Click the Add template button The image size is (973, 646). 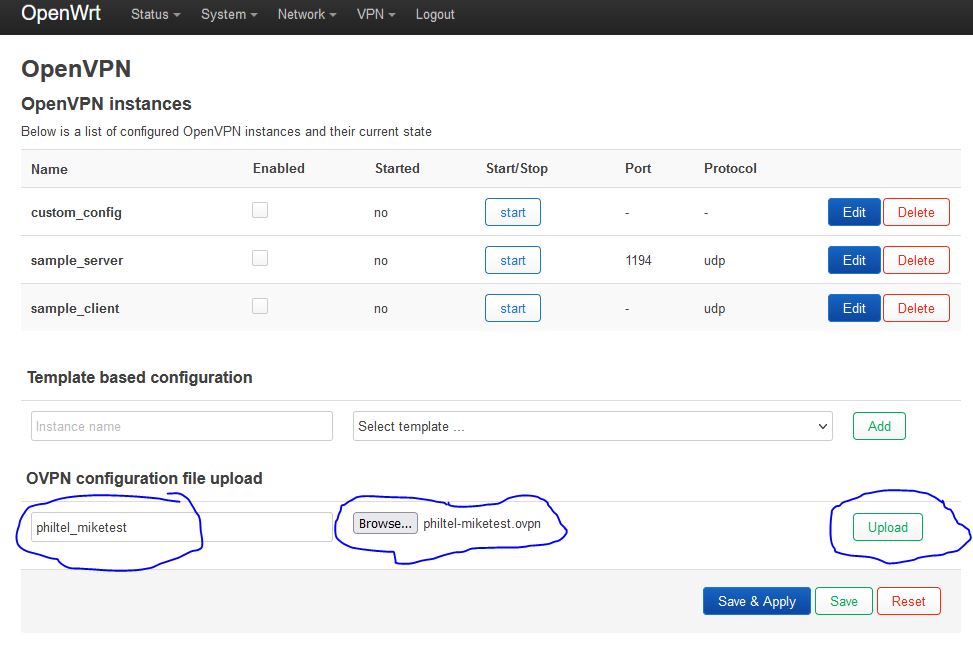(879, 426)
